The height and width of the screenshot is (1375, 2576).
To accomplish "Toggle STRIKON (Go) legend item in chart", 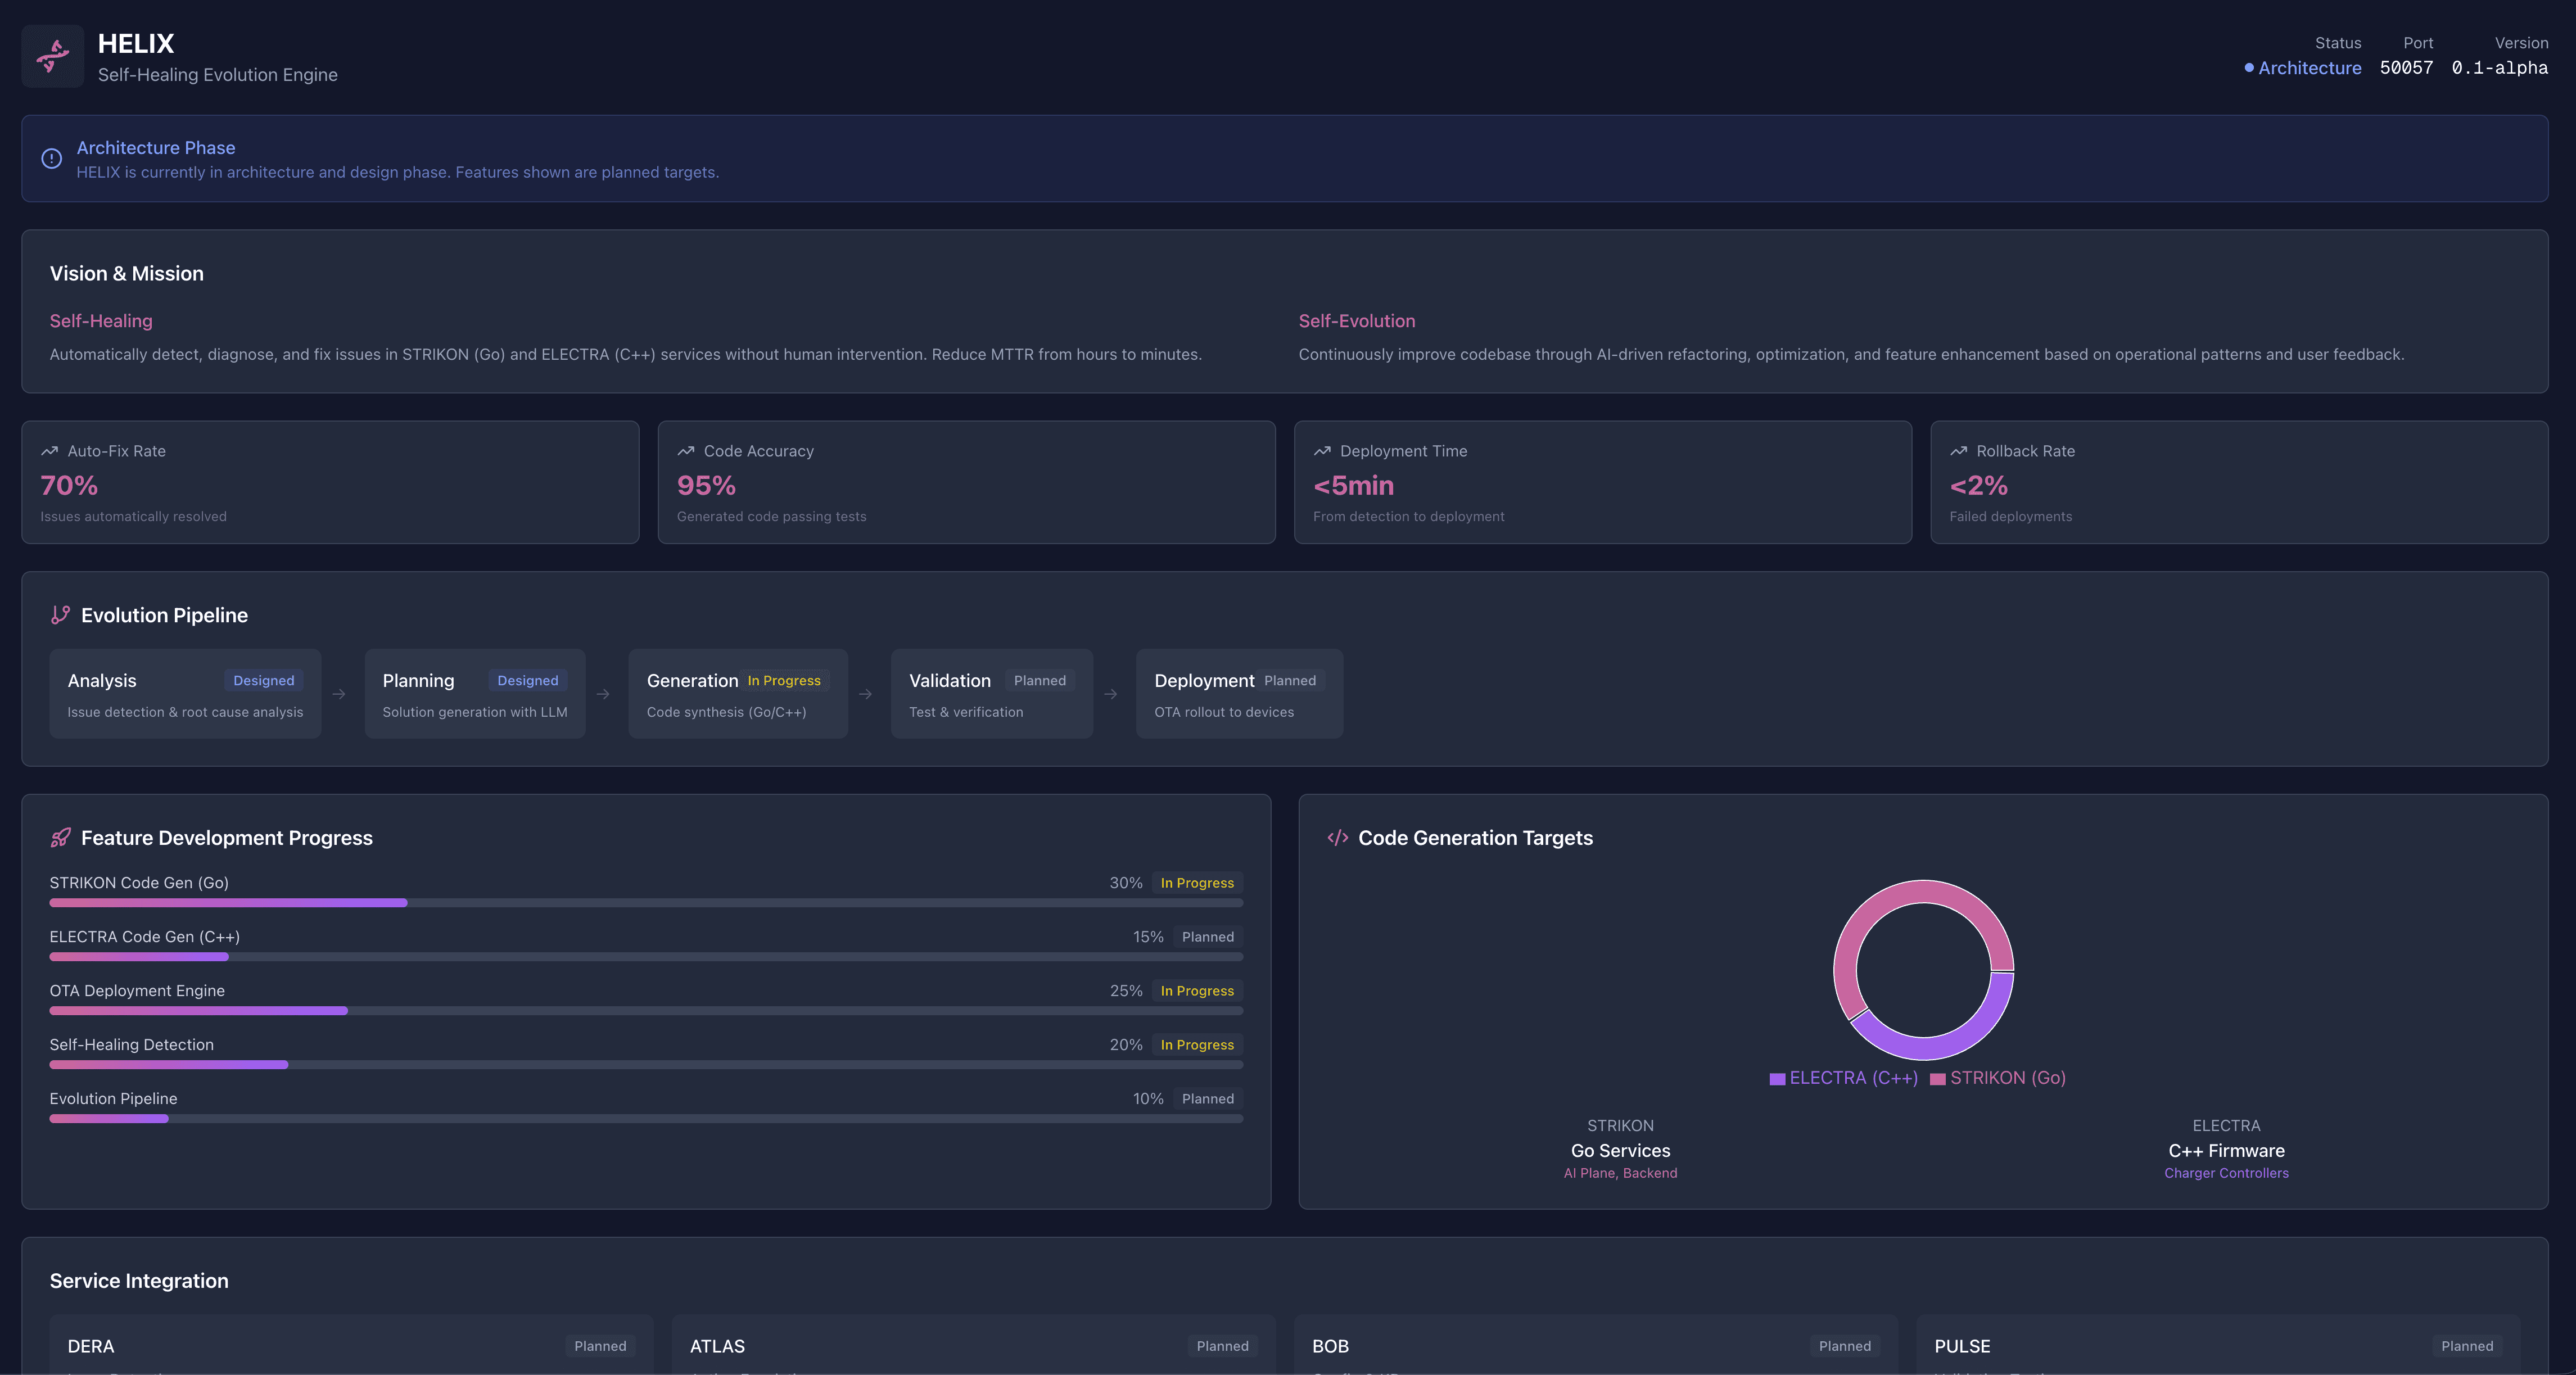I will point(1997,1078).
